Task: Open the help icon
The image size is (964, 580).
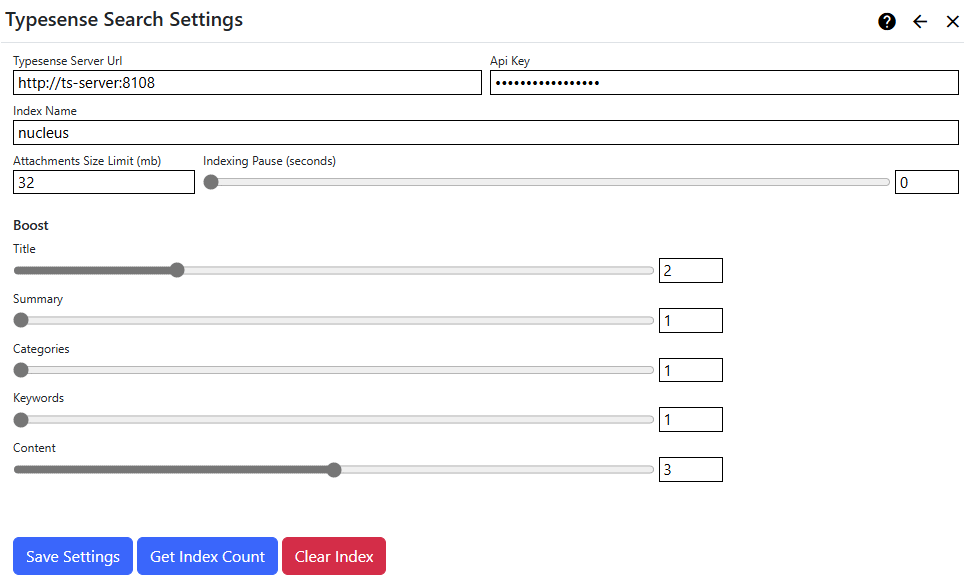Action: [x=887, y=21]
